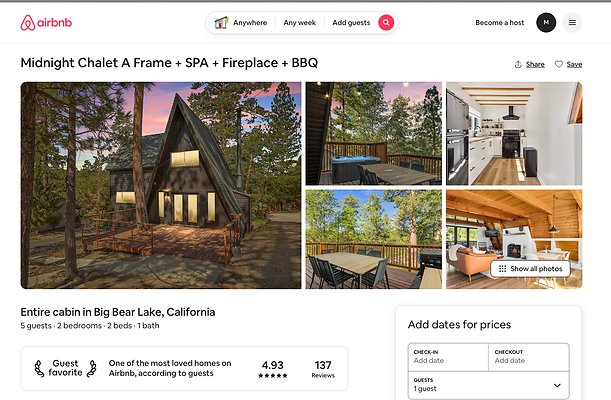Open the Check-in date field
611x400 pixels.
click(448, 356)
